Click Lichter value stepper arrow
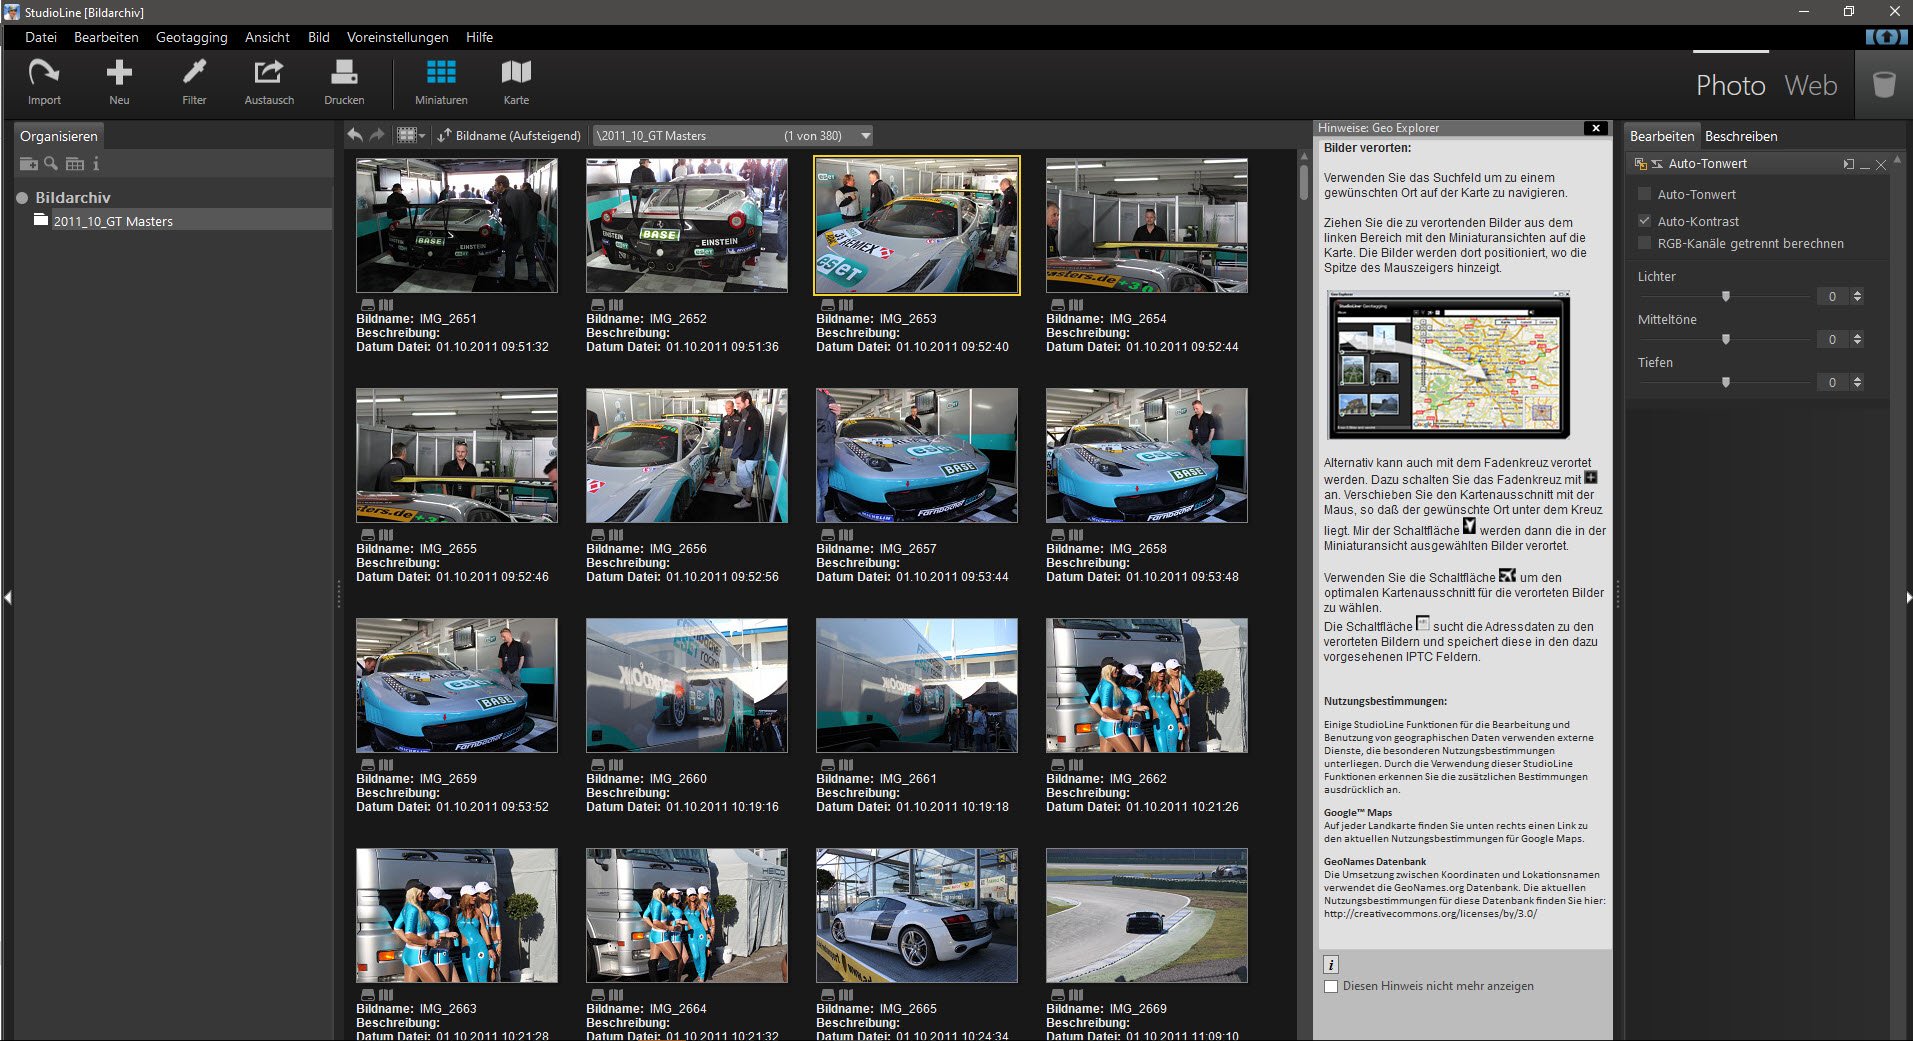Screen dimensions: 1913x1041 [1857, 296]
